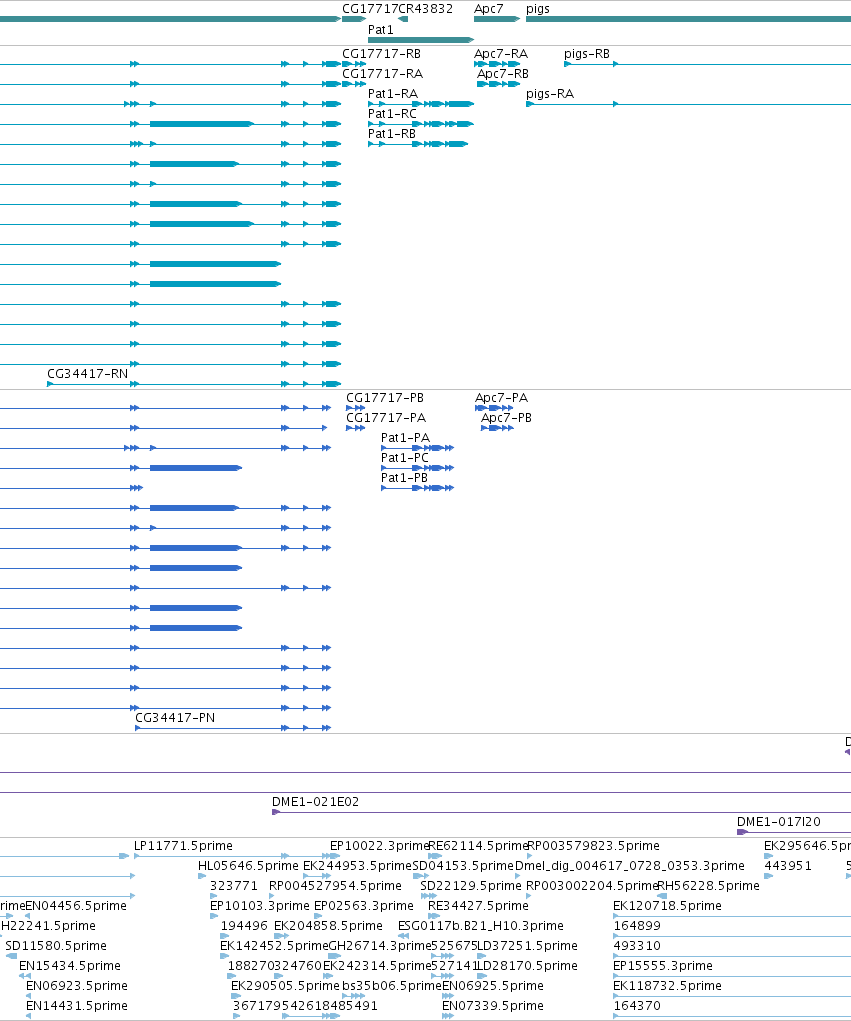The image size is (851, 1021).
Task: Click the Pat1-PC protein label
Action: pos(405,458)
